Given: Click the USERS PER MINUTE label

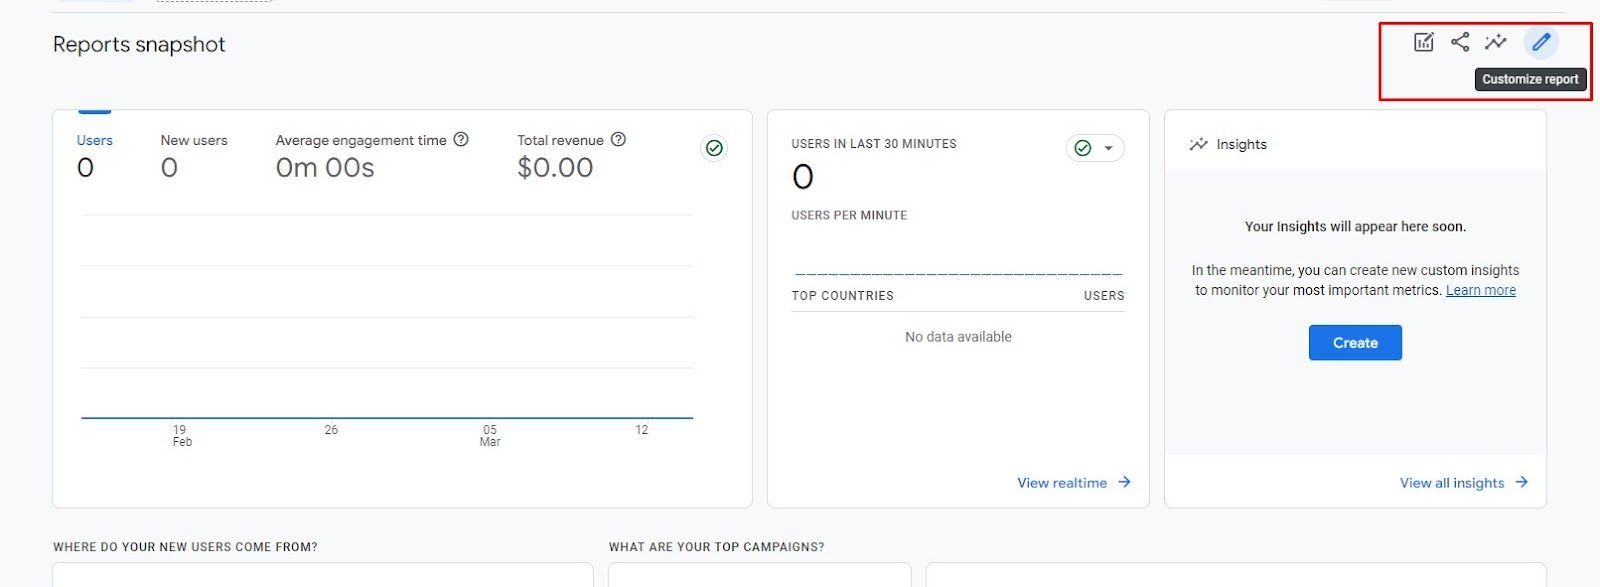Looking at the screenshot, I should (849, 215).
